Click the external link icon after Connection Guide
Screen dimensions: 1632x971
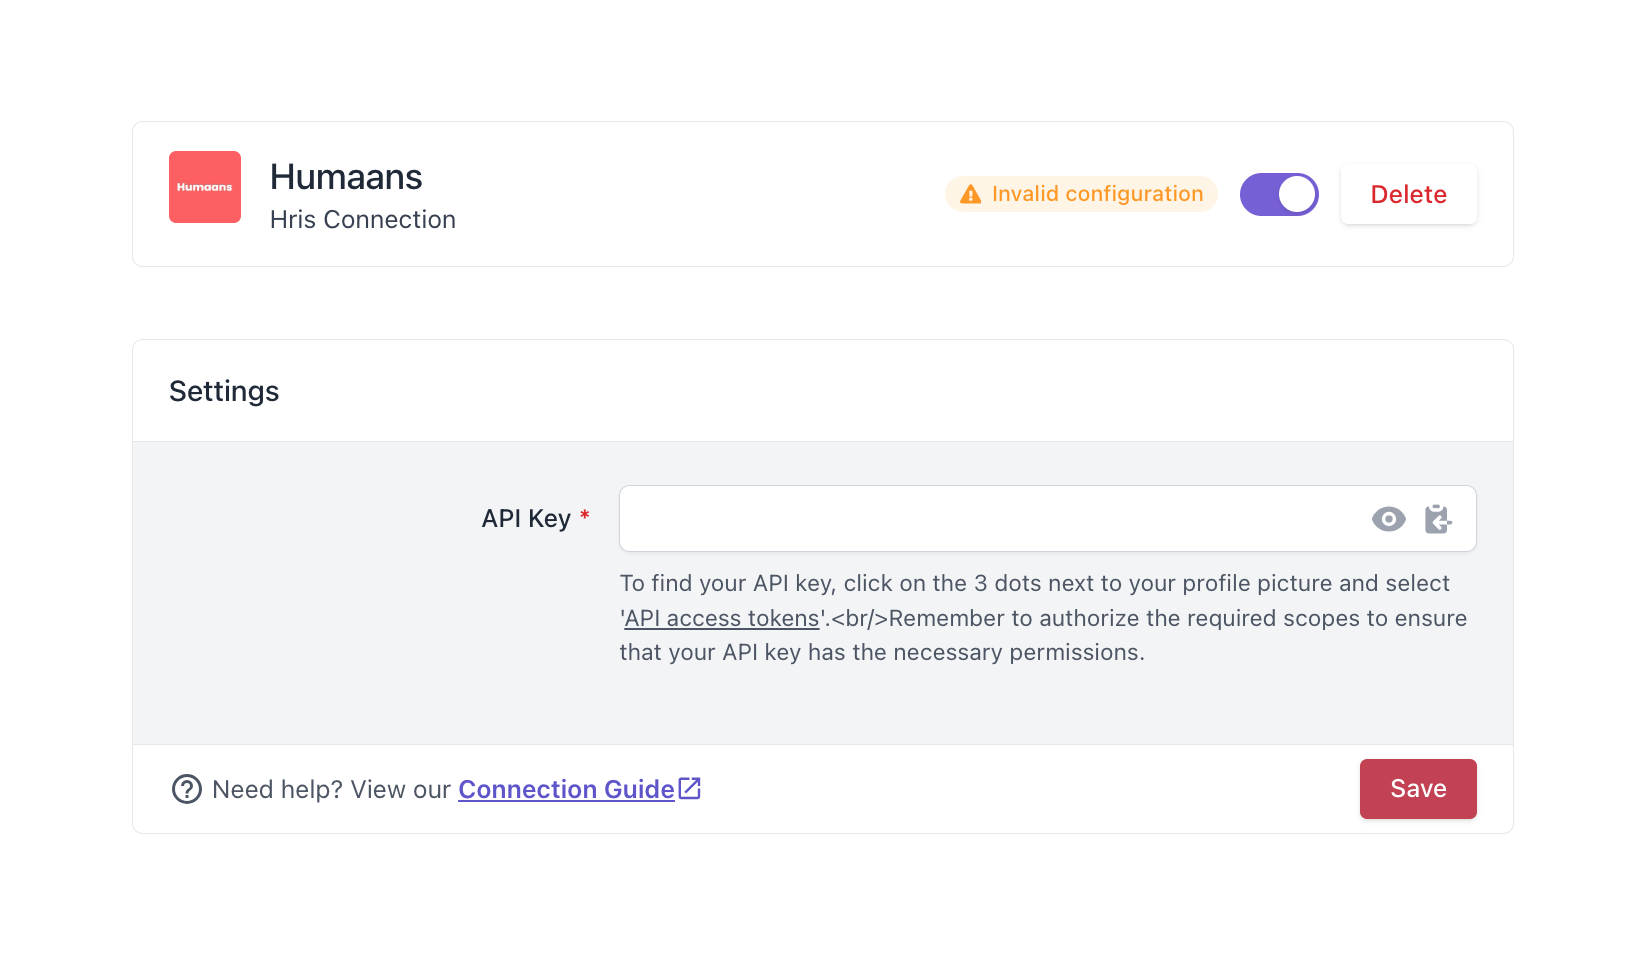click(x=690, y=788)
